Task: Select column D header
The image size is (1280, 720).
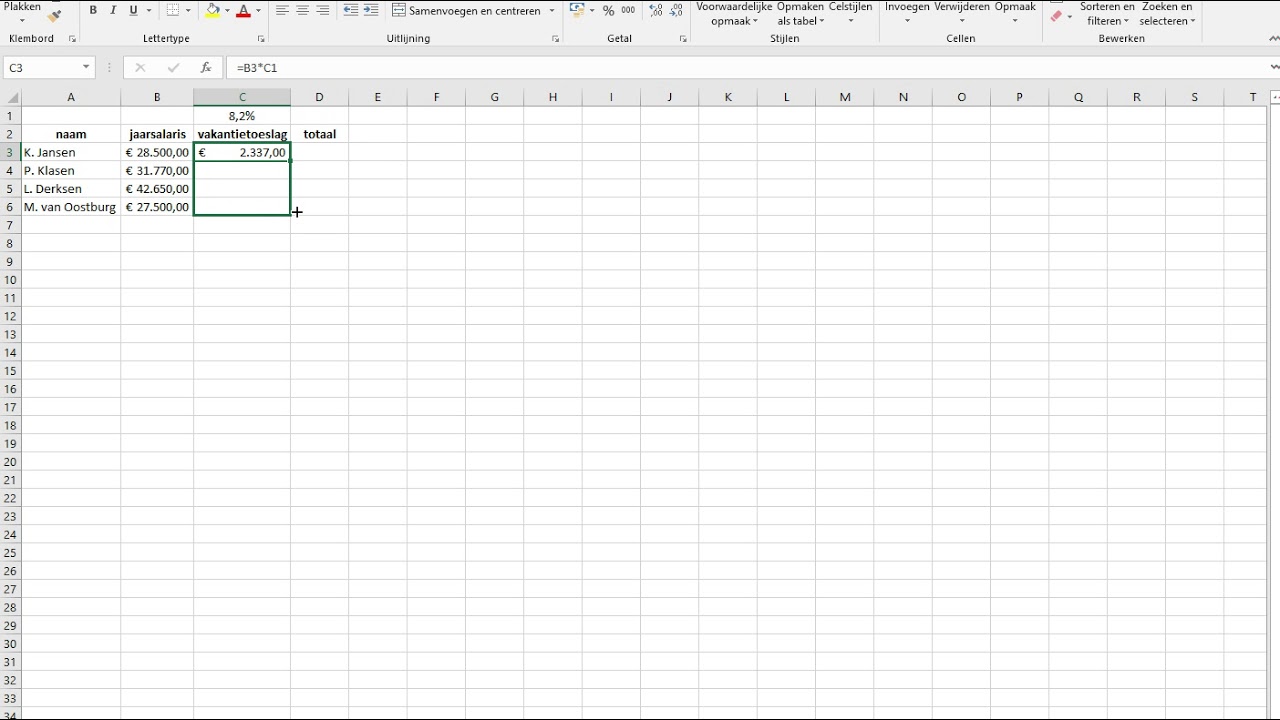Action: coord(319,97)
